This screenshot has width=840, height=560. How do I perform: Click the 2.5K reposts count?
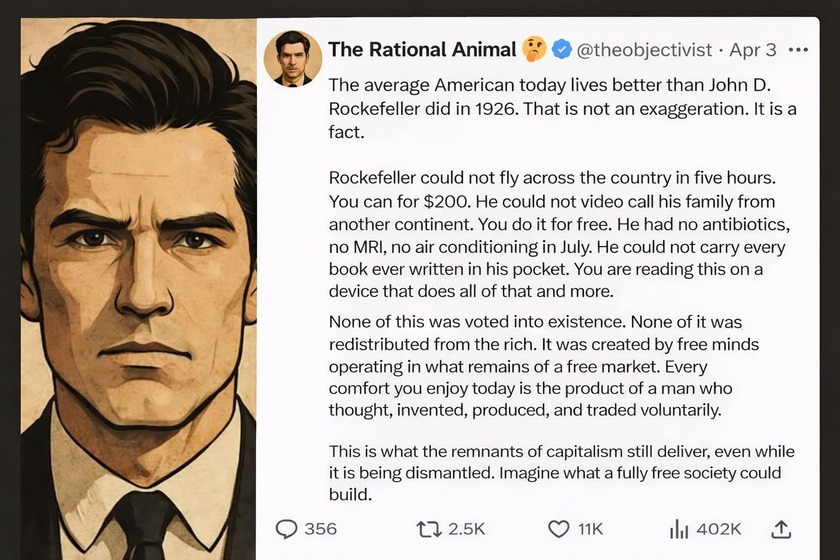click(466, 528)
